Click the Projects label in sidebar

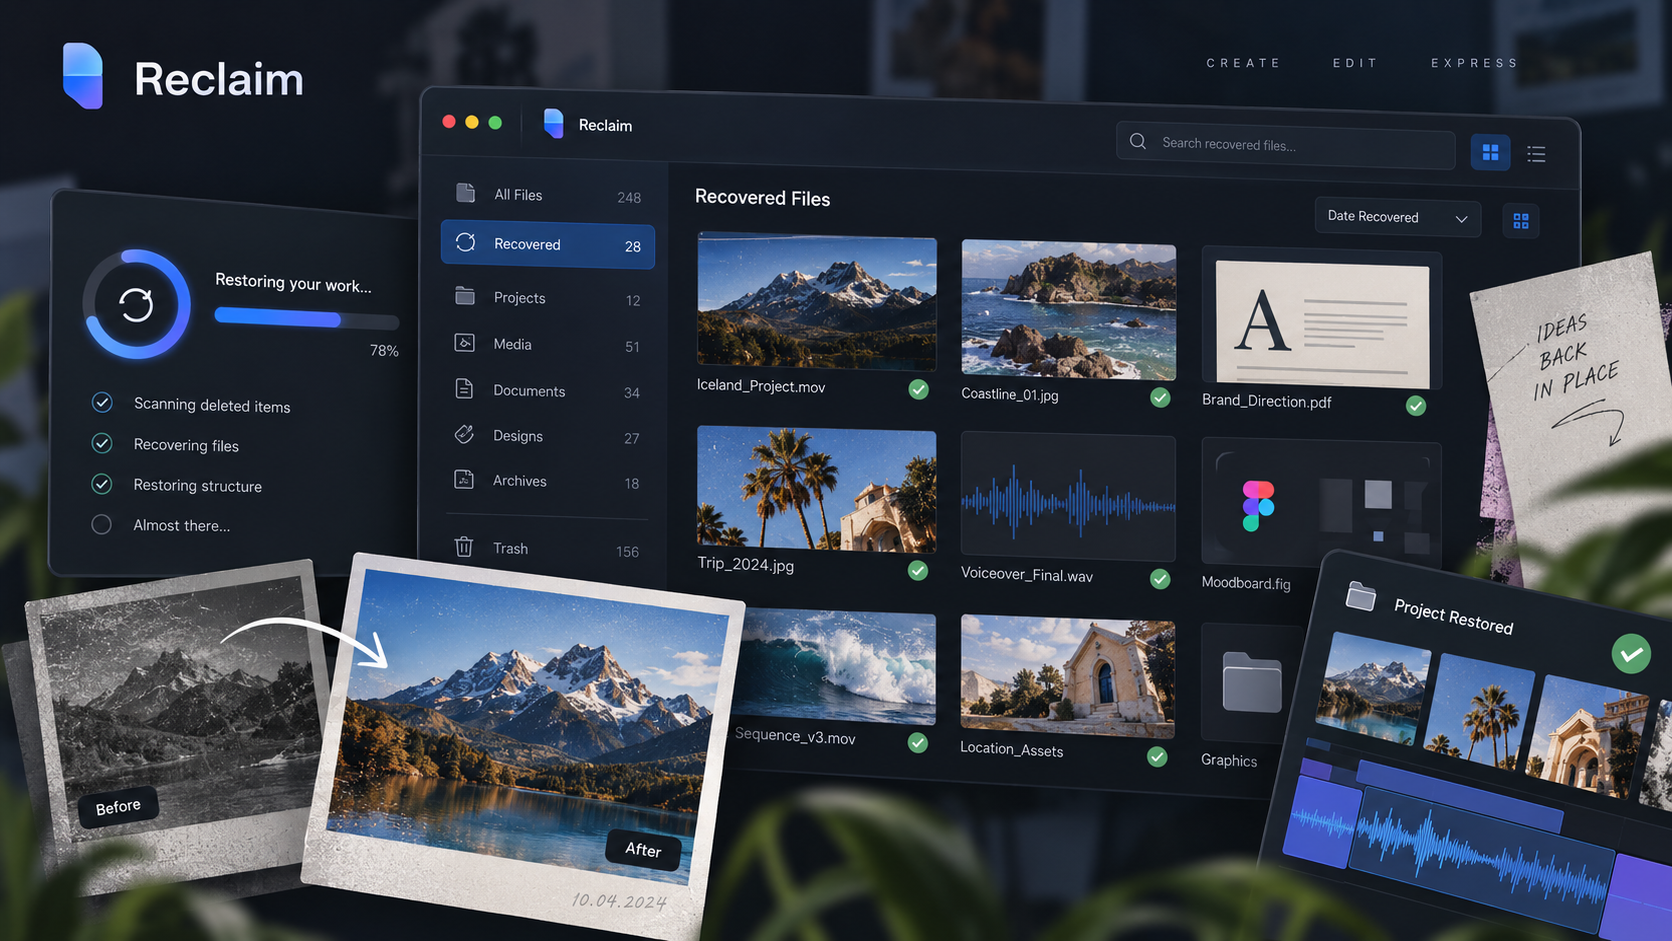(x=520, y=298)
